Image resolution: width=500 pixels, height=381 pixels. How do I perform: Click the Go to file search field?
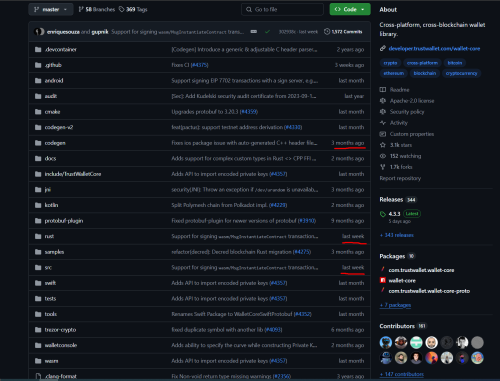(282, 9)
